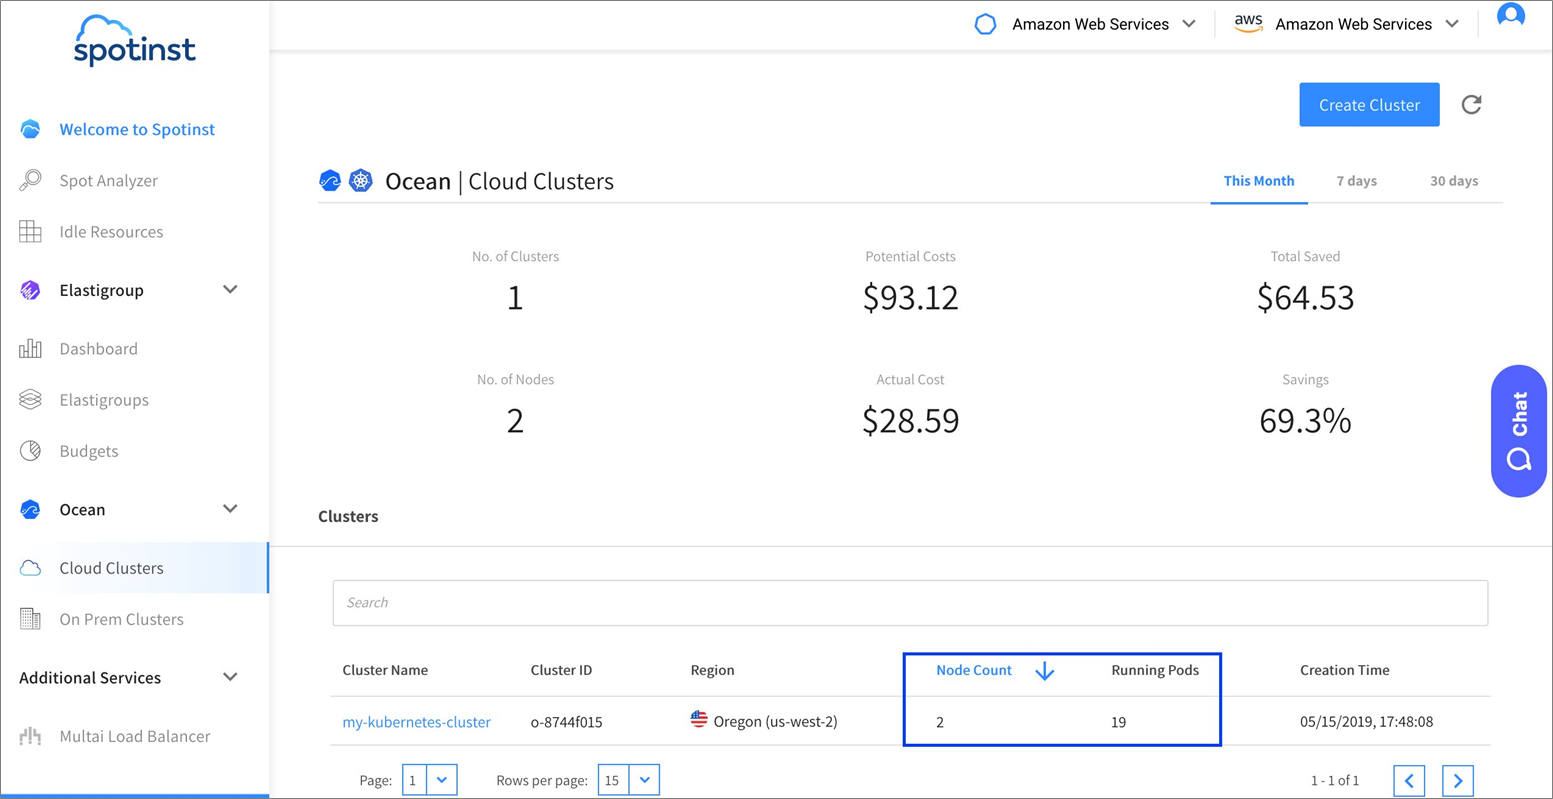
Task: Open the Chat widget
Action: click(1519, 431)
